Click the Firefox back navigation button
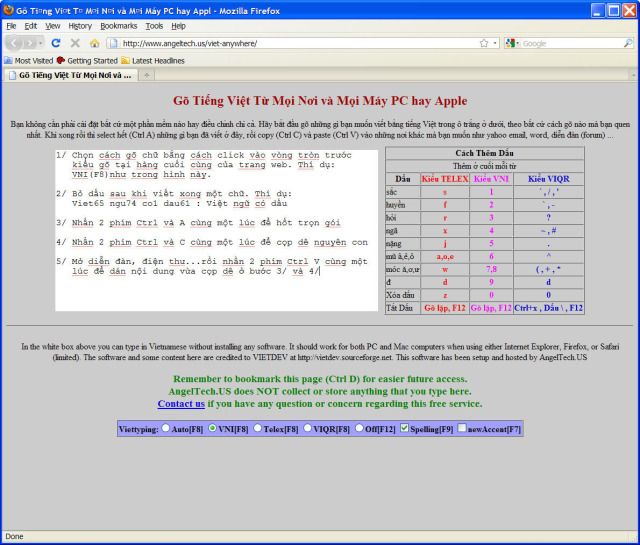640x545 pixels. (15, 43)
